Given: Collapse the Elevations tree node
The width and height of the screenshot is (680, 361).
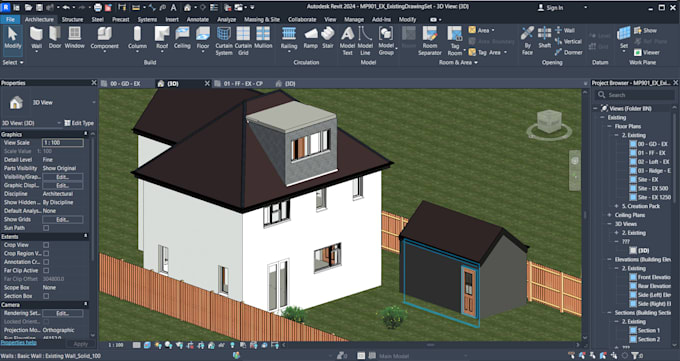Looking at the screenshot, I should point(609,259).
